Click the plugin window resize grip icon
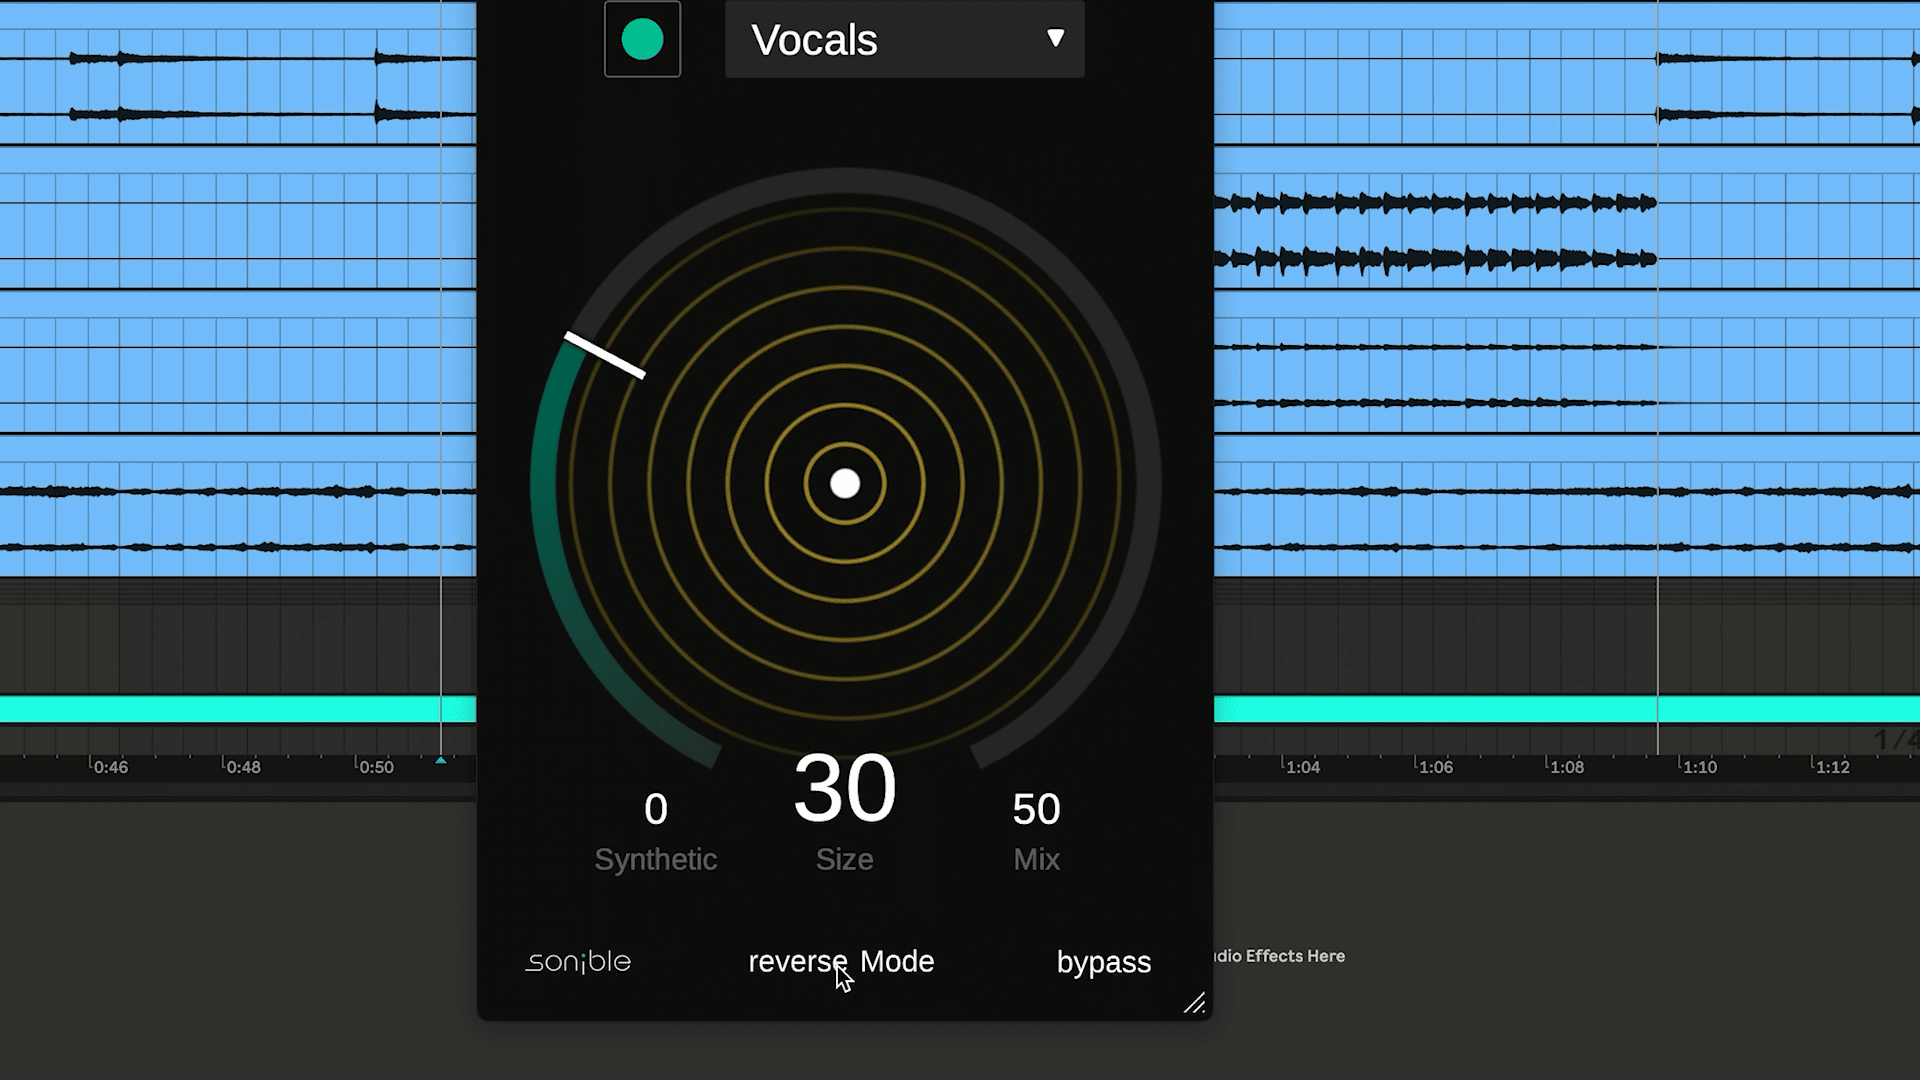Image resolution: width=1920 pixels, height=1080 pixels. [x=1195, y=1003]
